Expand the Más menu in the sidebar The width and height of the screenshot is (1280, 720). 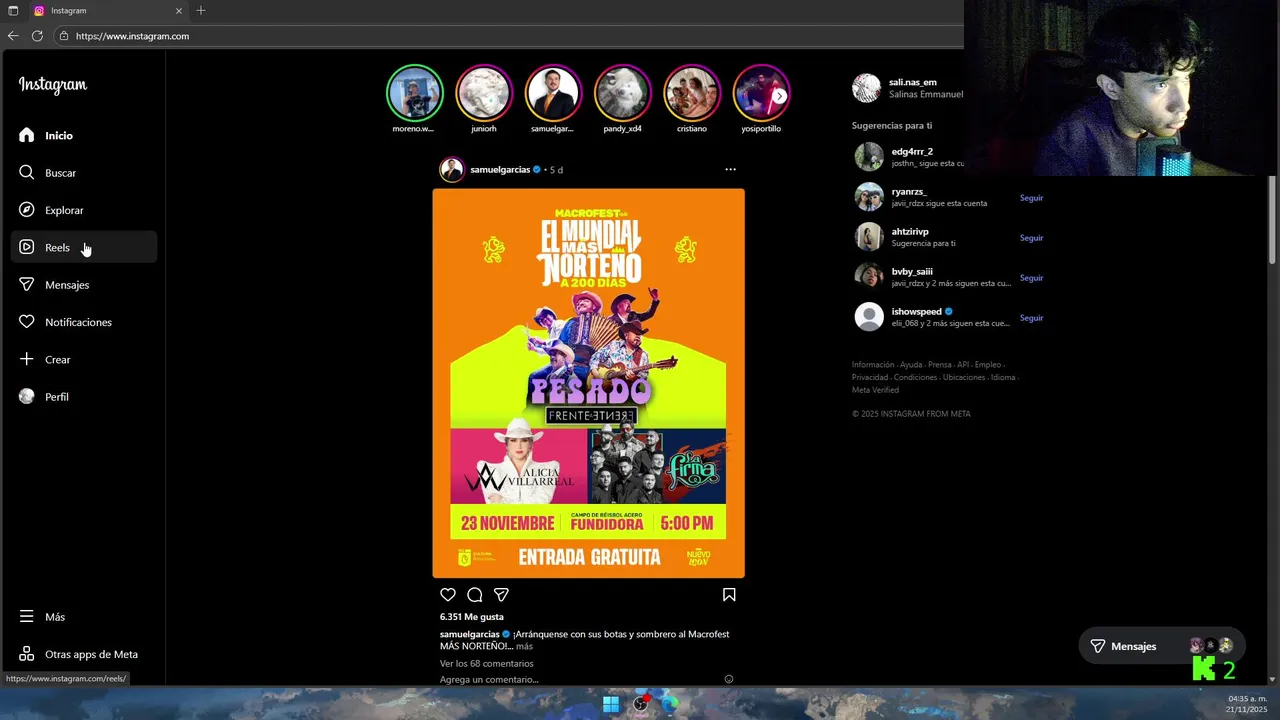tap(84, 617)
